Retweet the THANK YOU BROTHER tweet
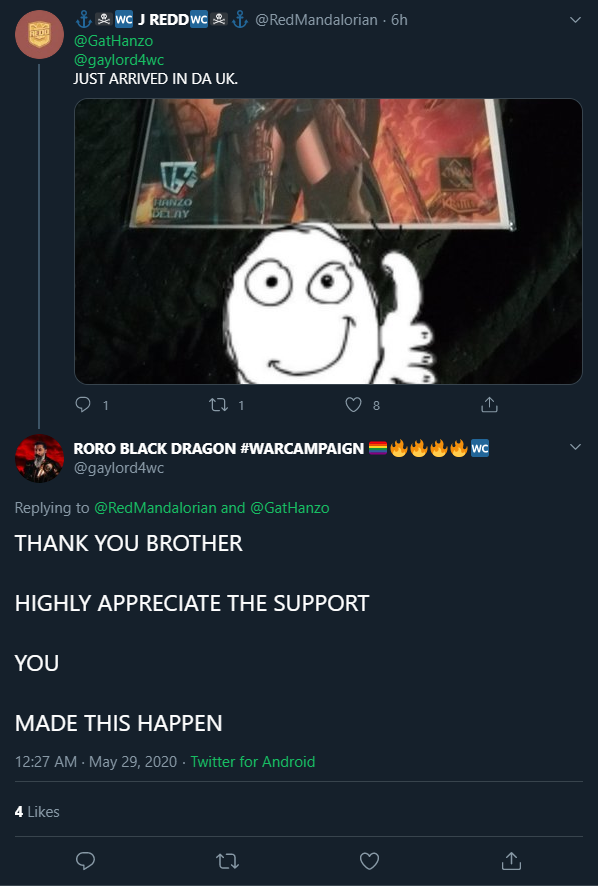The height and width of the screenshot is (886, 598). (x=227, y=861)
